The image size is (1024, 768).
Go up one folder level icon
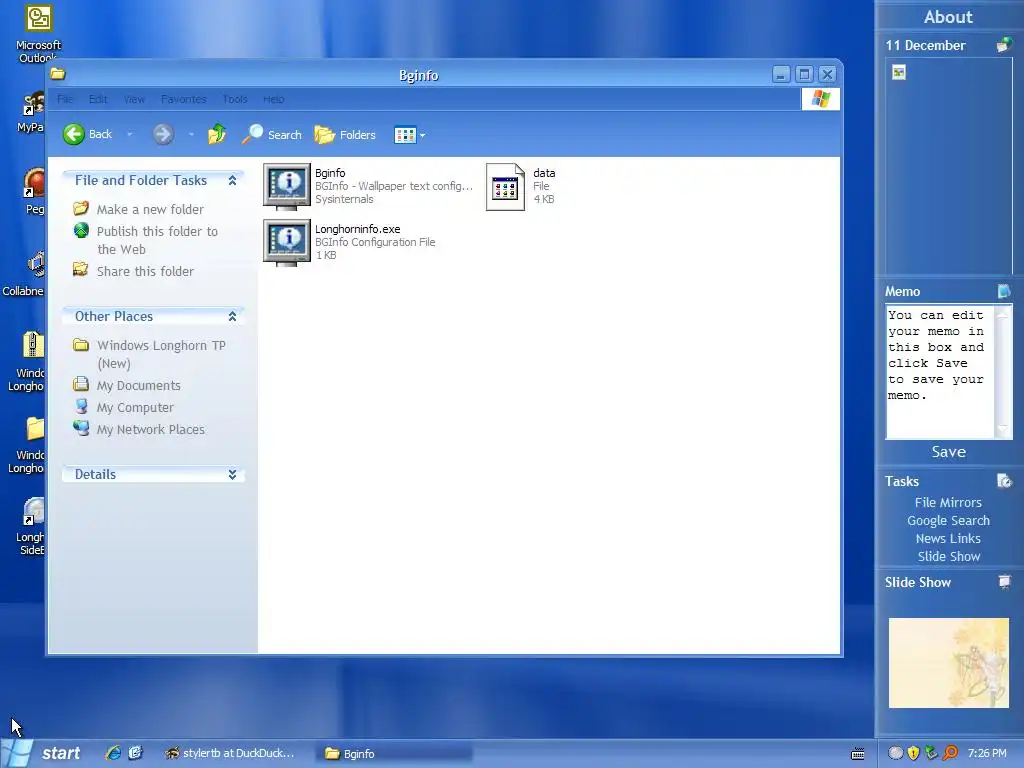tap(217, 135)
